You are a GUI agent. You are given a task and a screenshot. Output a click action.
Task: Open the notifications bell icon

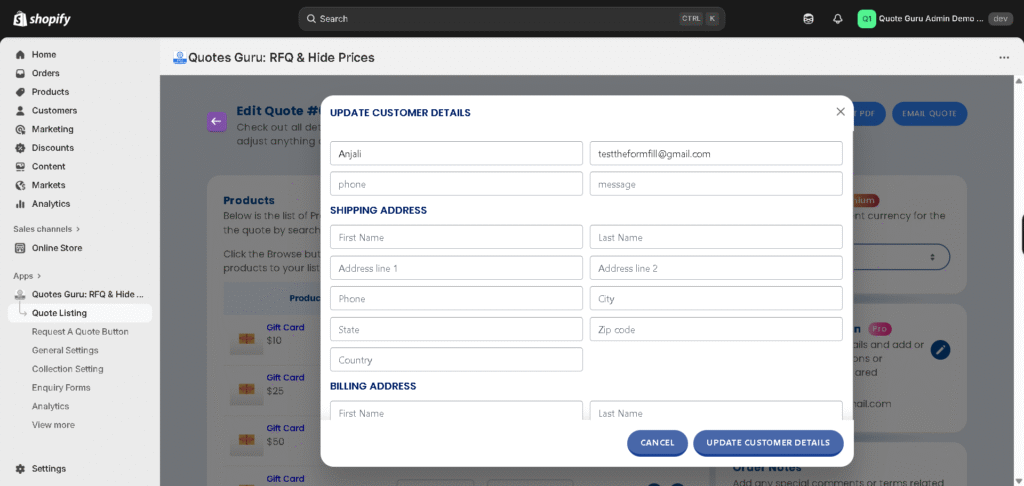click(x=838, y=19)
